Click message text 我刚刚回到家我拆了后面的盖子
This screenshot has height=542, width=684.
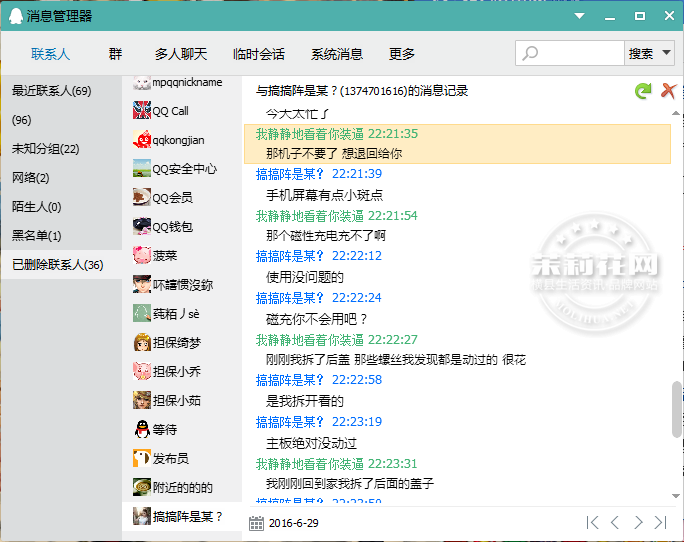click(350, 484)
